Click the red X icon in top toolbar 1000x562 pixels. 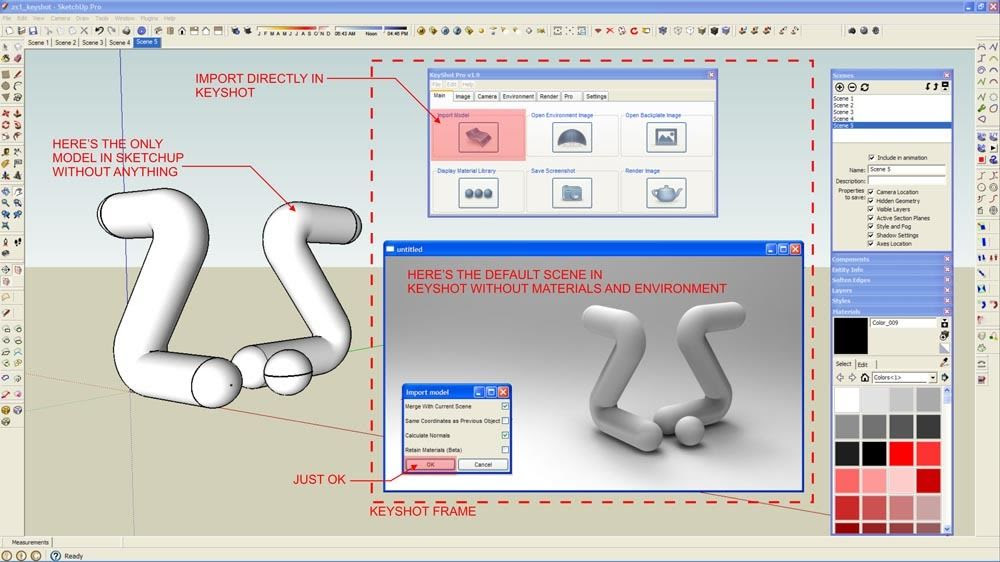610,31
